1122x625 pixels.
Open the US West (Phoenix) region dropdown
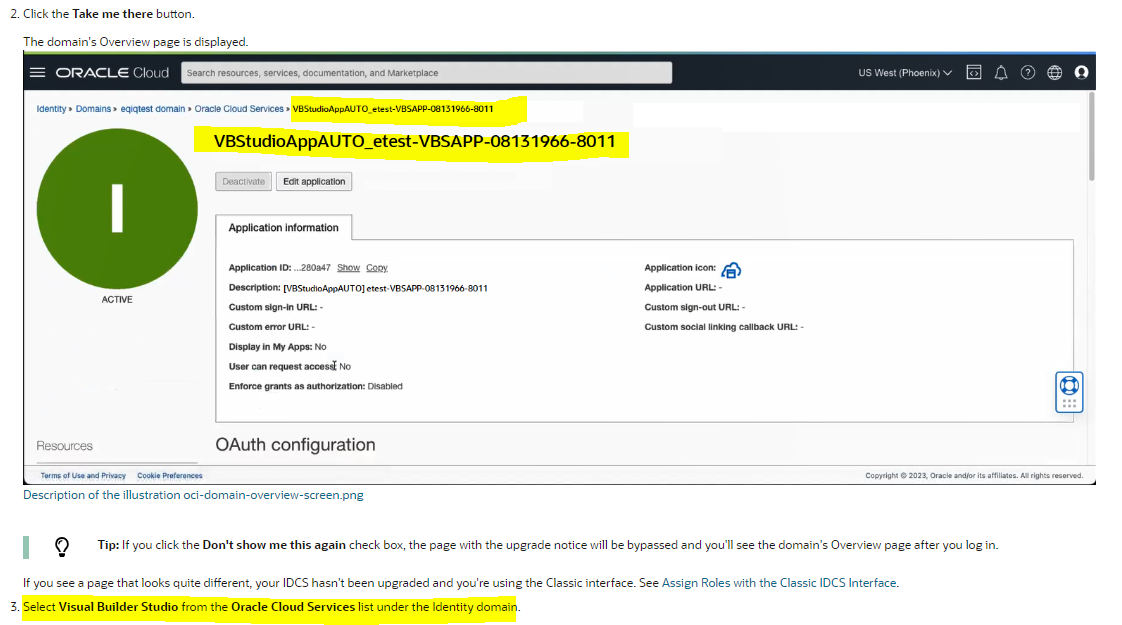[x=903, y=71]
